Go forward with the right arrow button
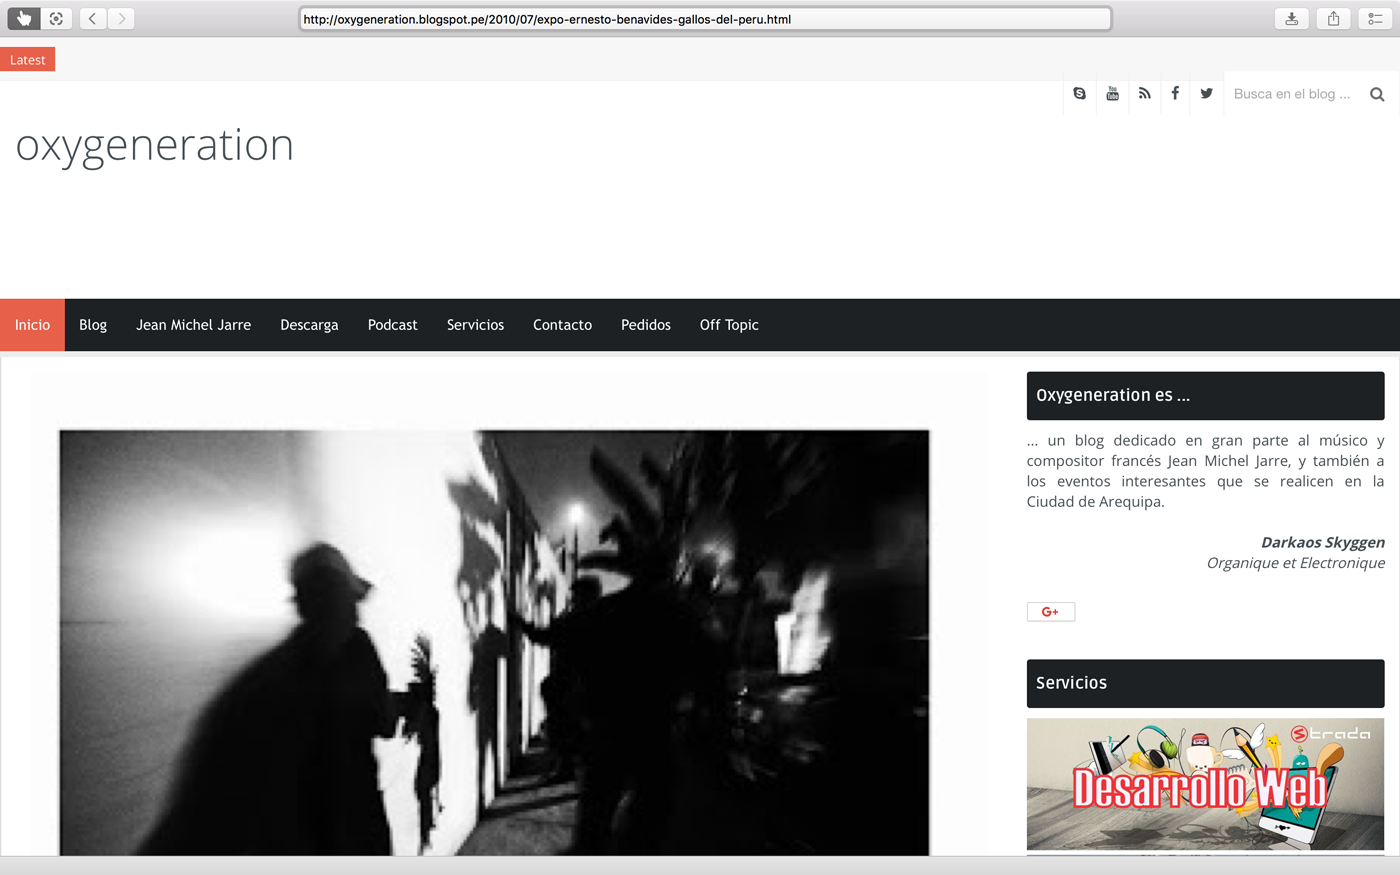This screenshot has height=875, width=1400. pos(121,18)
